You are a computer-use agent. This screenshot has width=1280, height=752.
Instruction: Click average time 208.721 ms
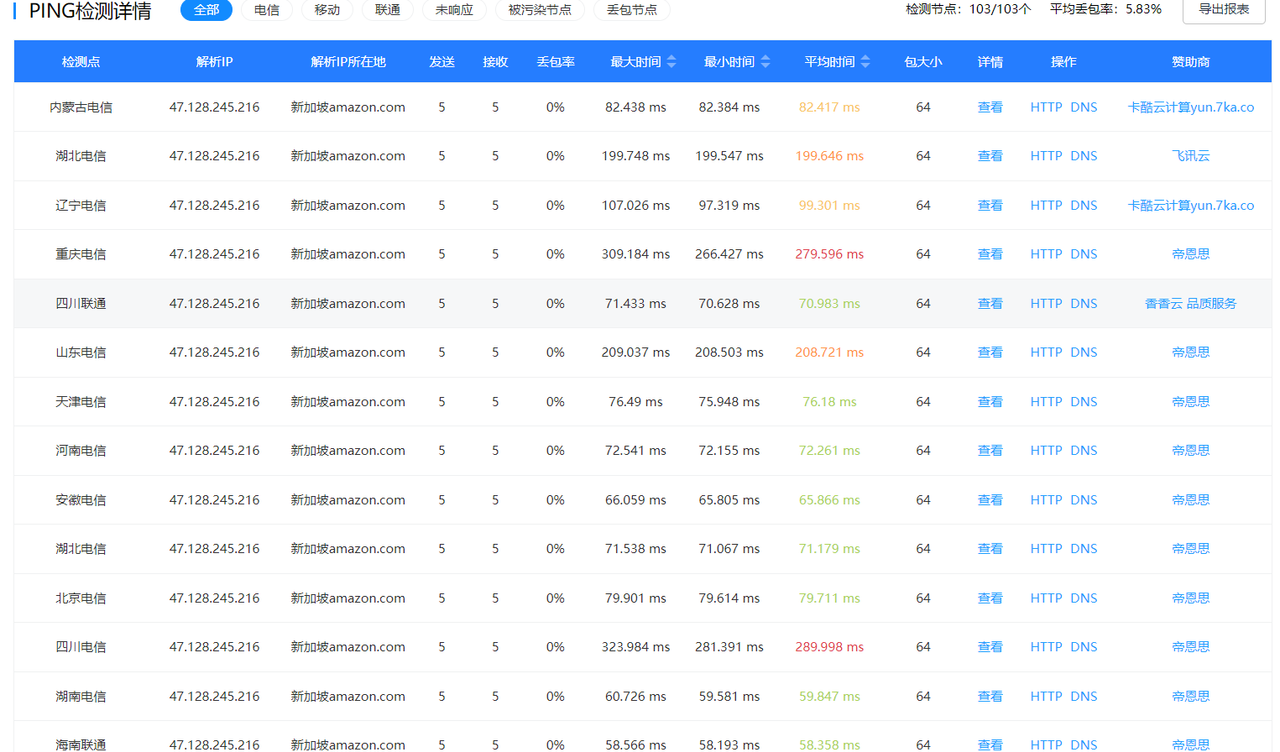coord(829,352)
